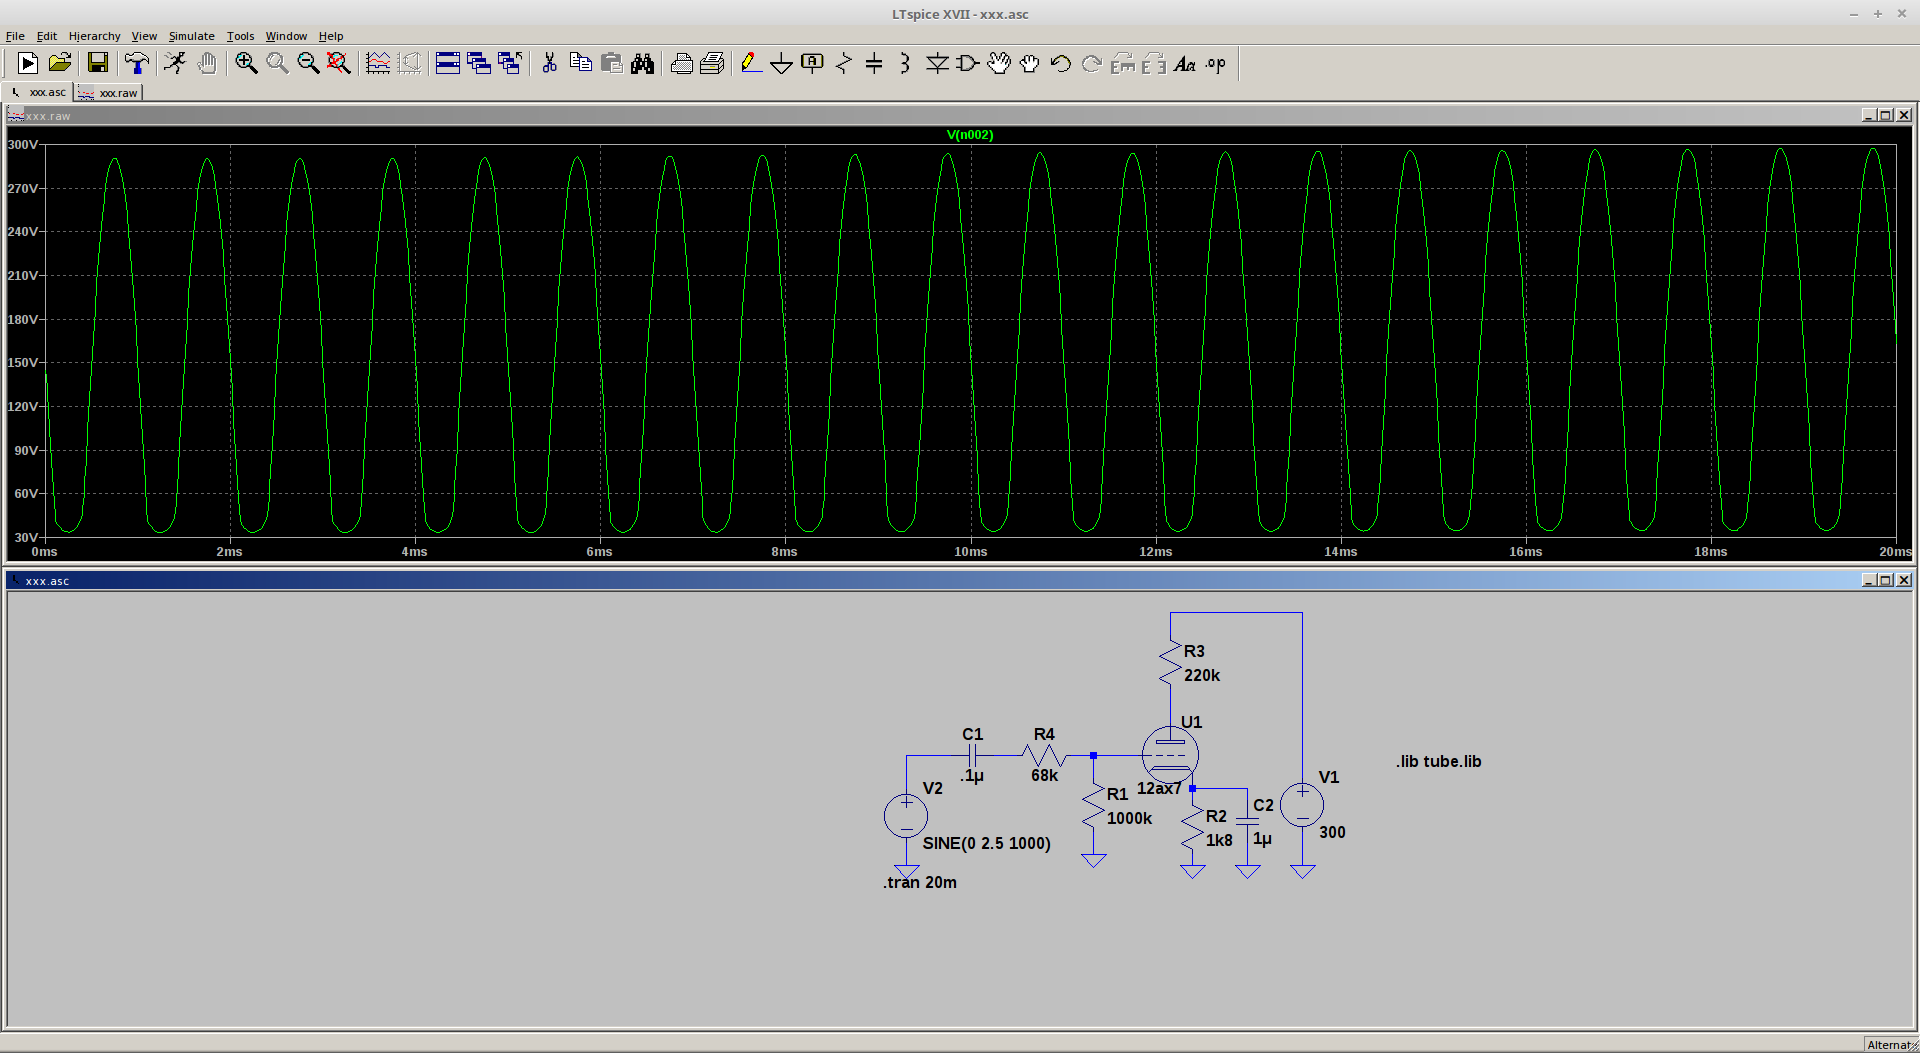
Task: Create a new schematic
Action: [27, 64]
